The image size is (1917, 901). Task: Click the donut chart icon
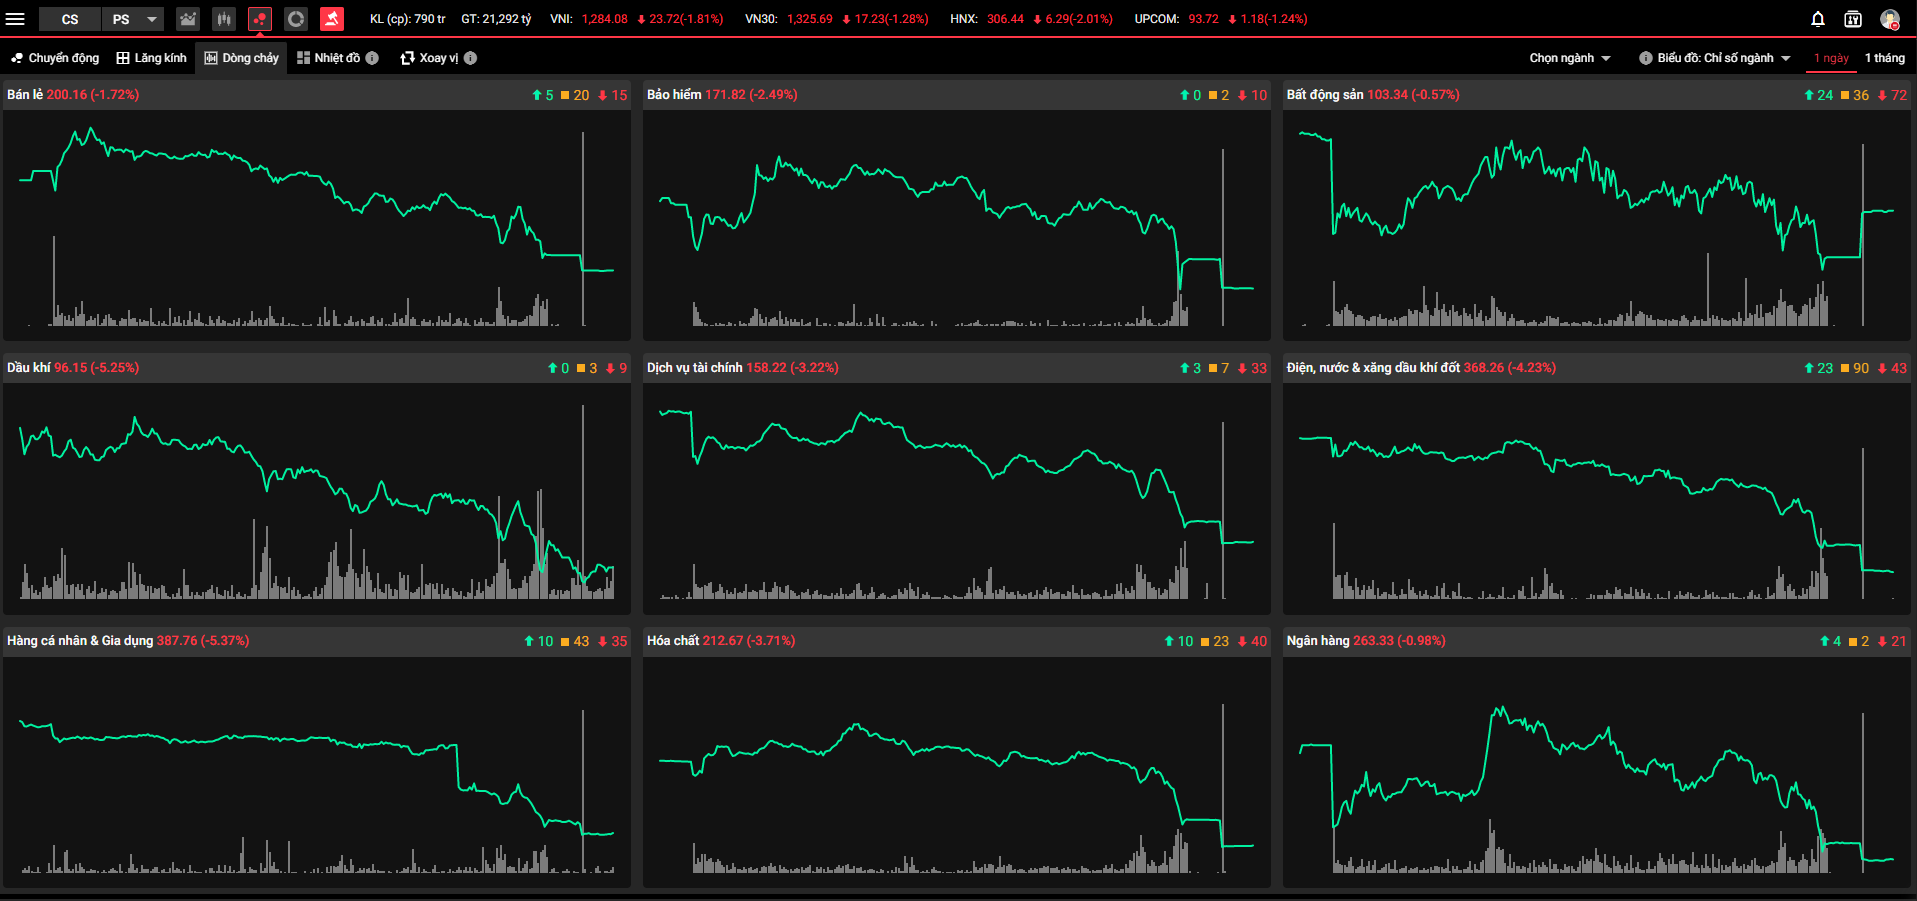coord(296,19)
